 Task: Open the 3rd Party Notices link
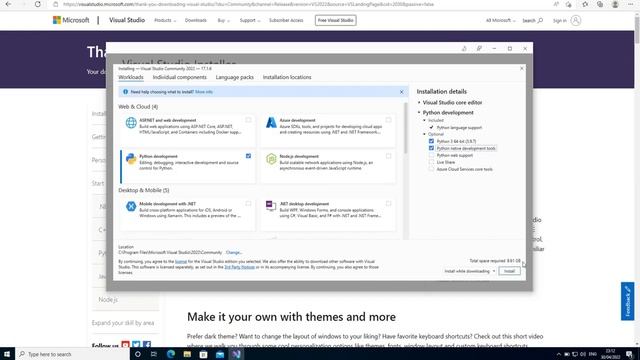pyautogui.click(x=240, y=267)
